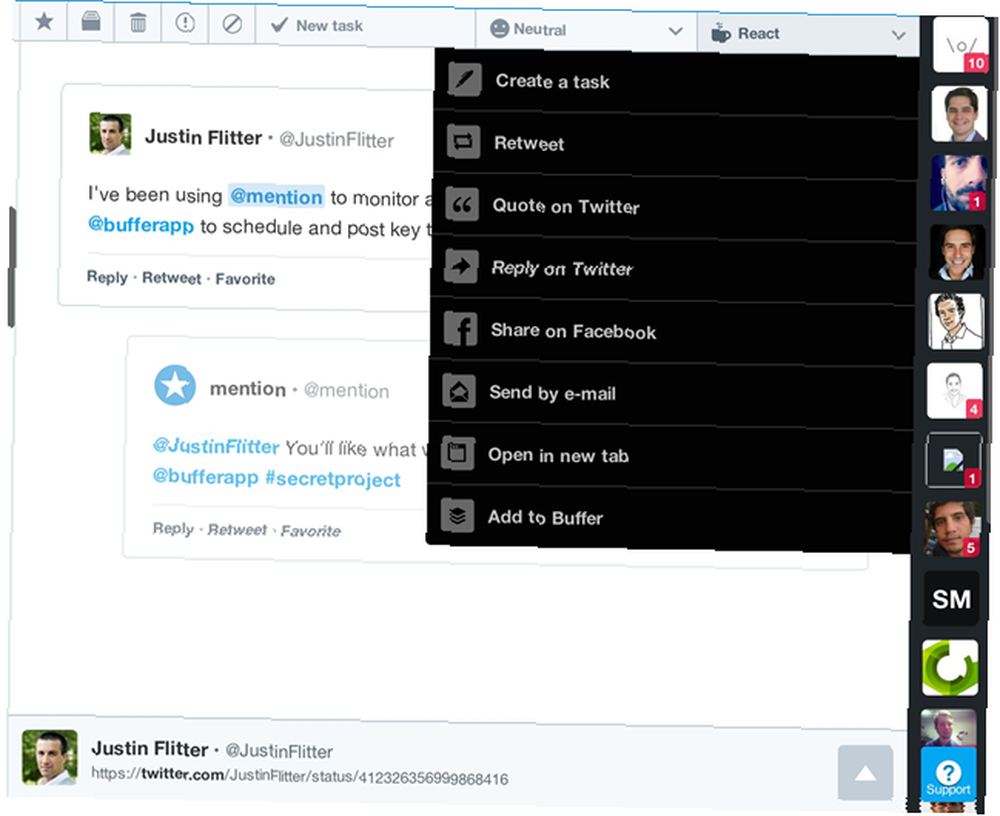Choose Create a task menu entry
Viewport: 1000px width, 816px height.
(676, 82)
